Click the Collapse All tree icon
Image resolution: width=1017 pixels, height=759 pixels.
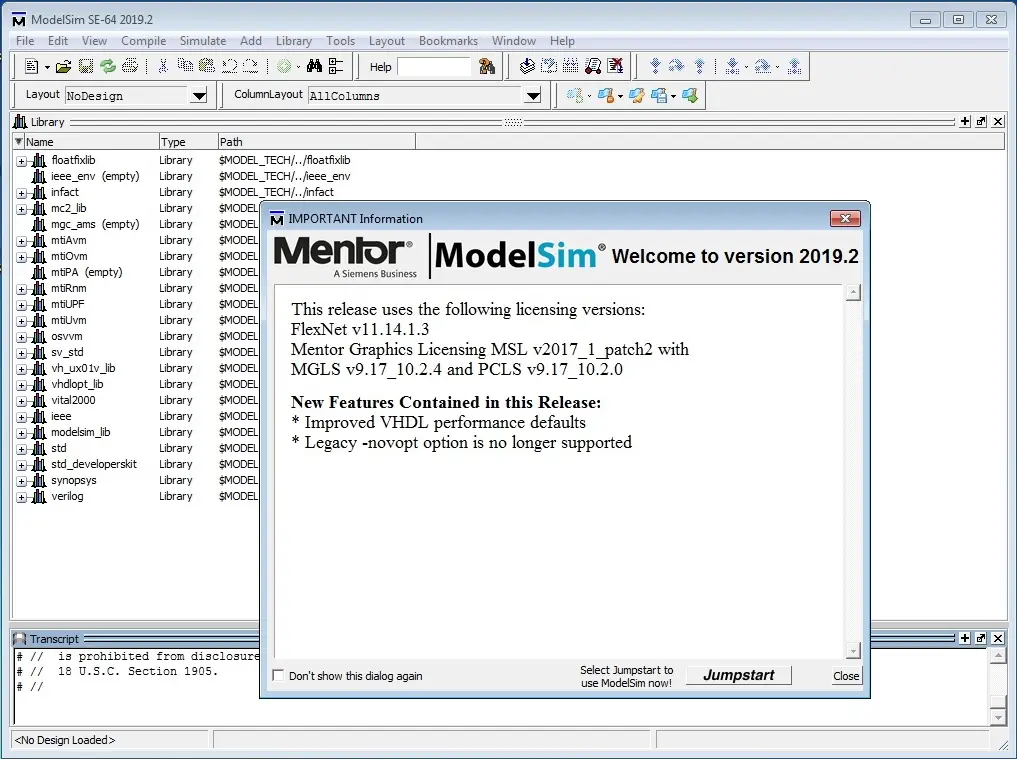pyautogui.click(x=336, y=66)
